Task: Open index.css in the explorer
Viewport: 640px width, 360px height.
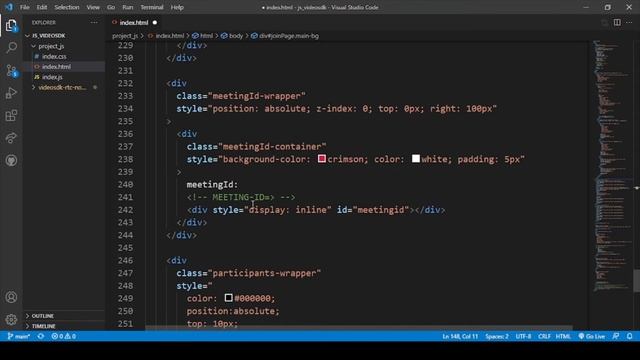Action: (54, 56)
